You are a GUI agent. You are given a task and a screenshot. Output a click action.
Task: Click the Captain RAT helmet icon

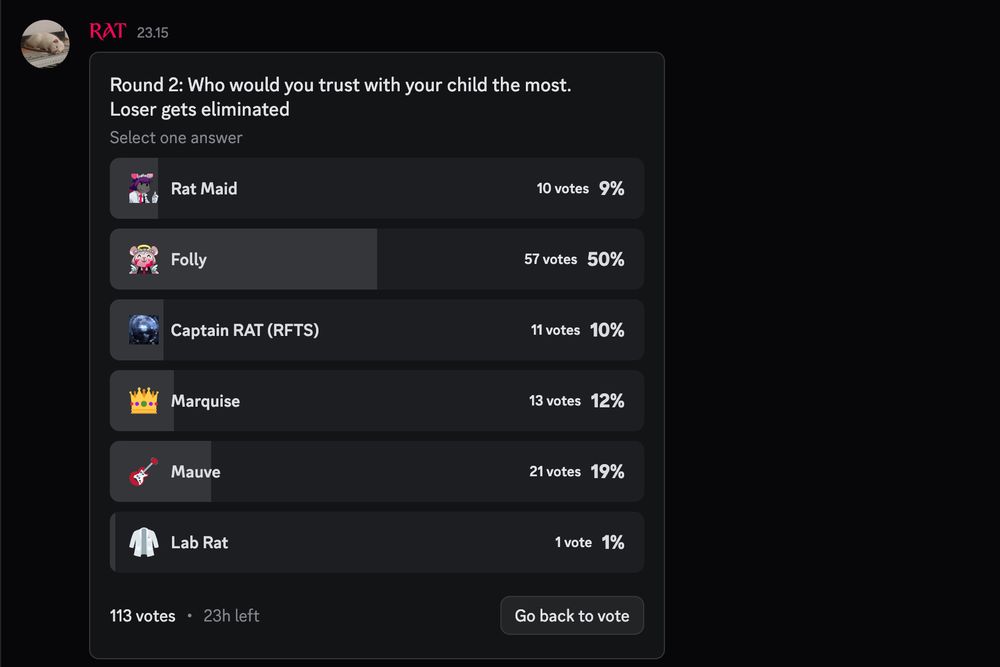coord(143,330)
